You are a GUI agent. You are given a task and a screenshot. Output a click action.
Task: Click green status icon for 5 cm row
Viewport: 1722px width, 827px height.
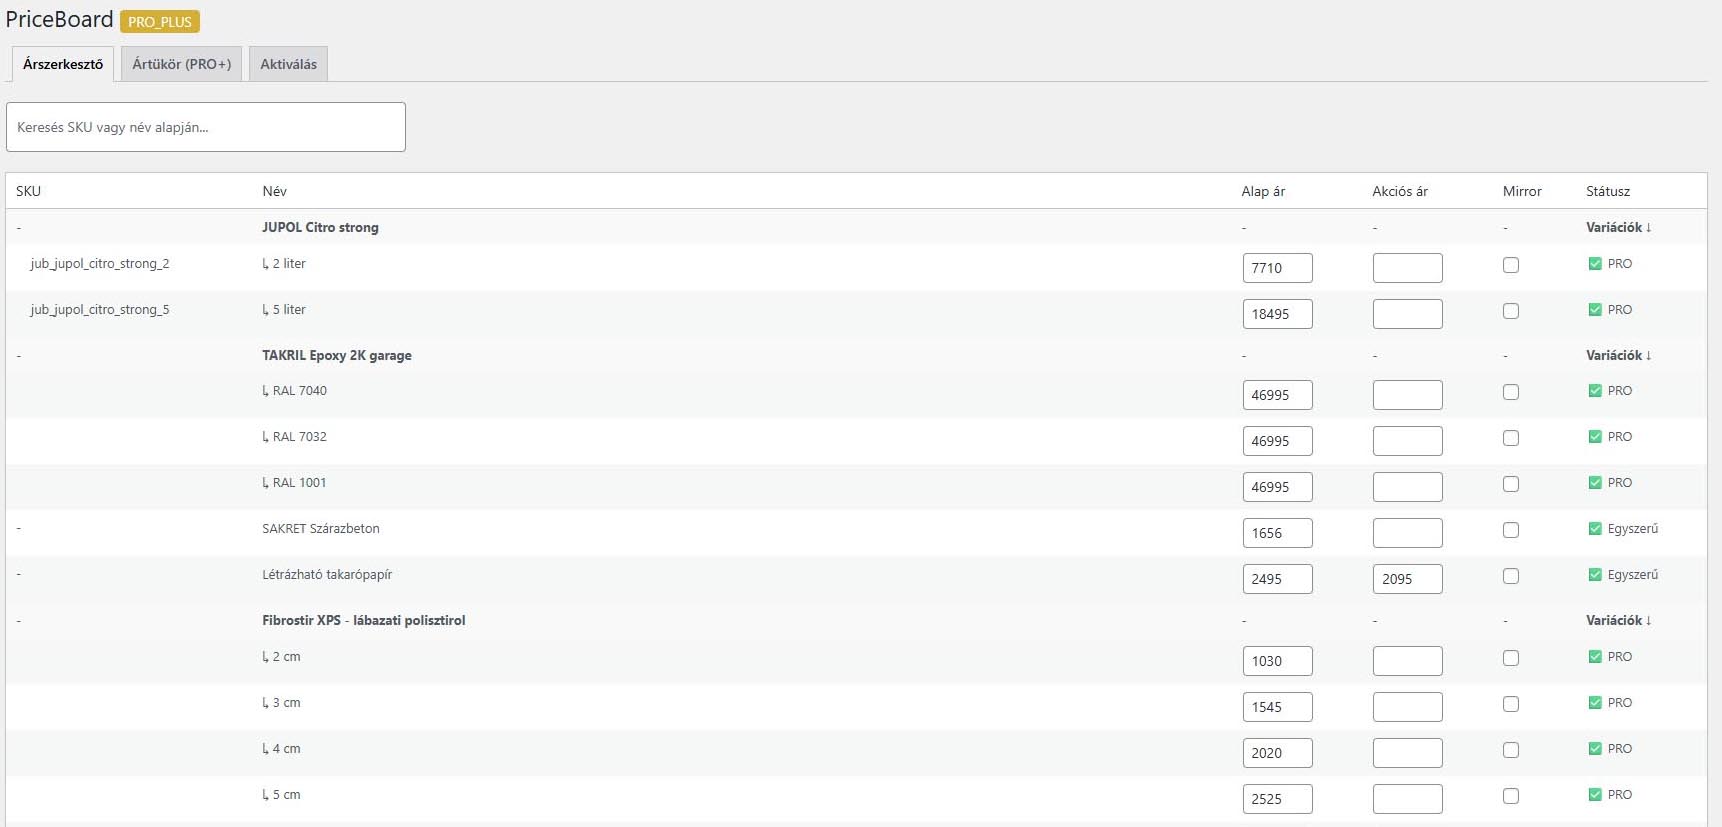[x=1594, y=795]
